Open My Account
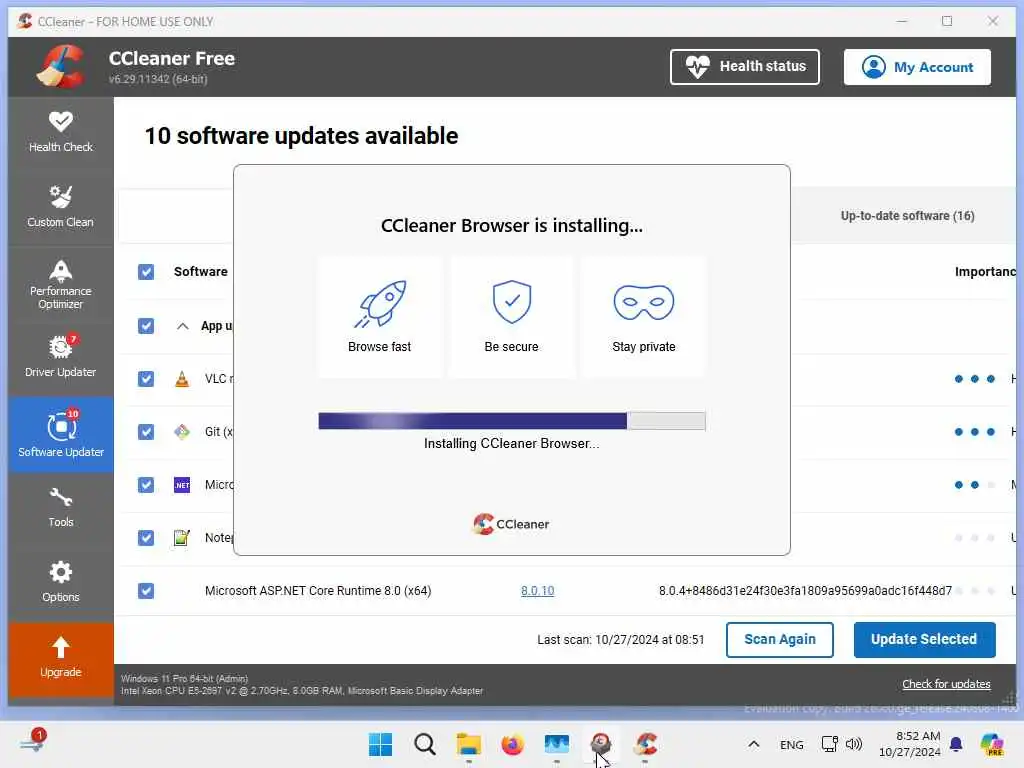The image size is (1024, 768). (x=917, y=67)
